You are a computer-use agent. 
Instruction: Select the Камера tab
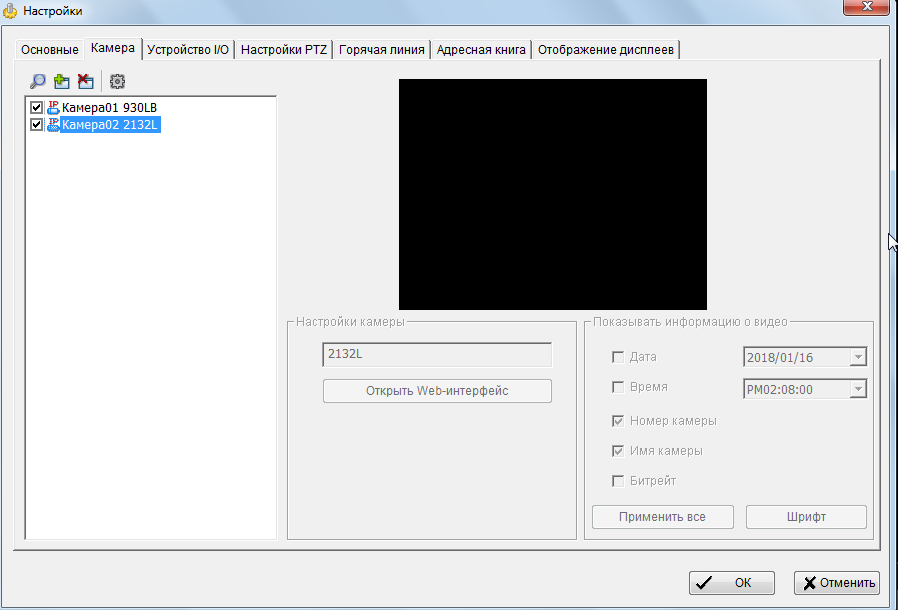click(113, 48)
